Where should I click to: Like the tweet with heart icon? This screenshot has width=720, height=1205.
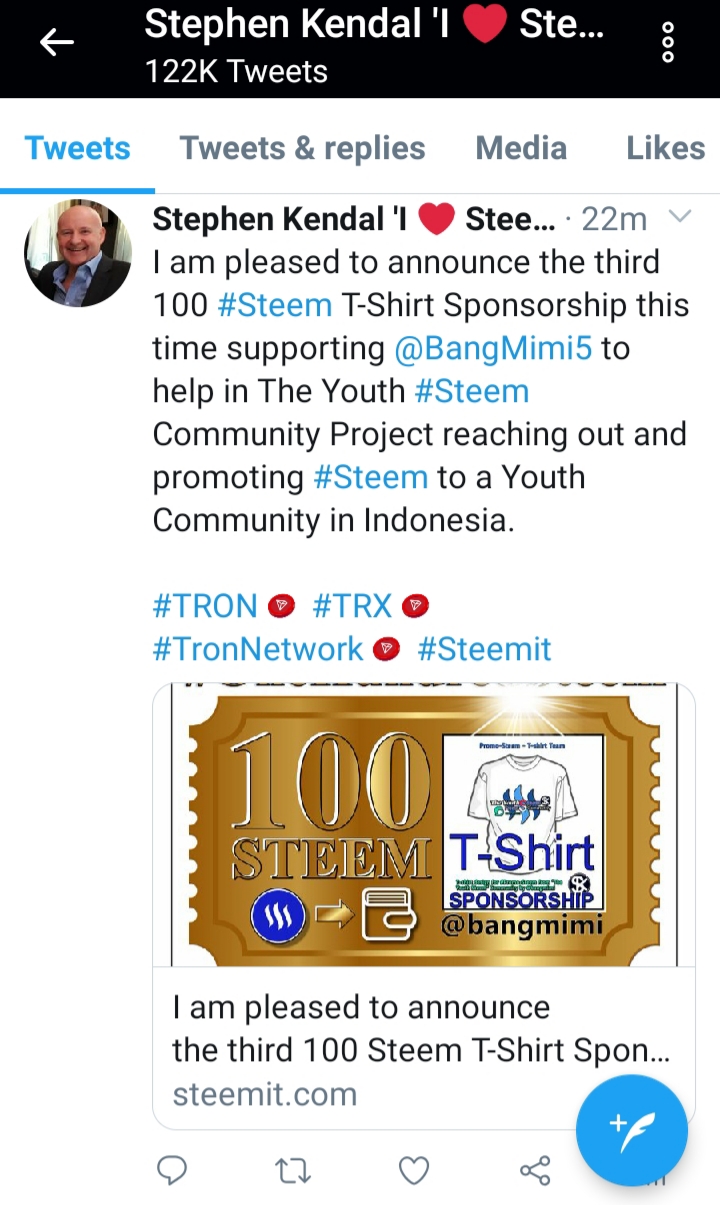414,1169
